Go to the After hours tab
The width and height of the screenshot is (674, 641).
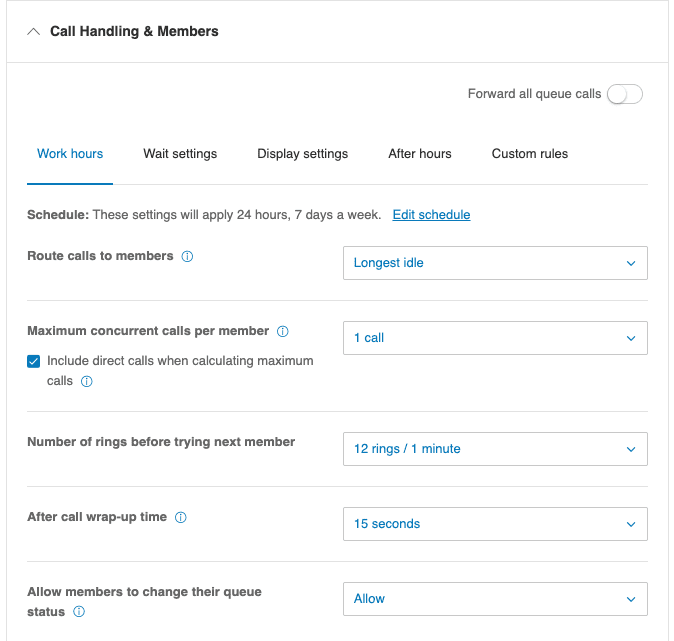419,154
